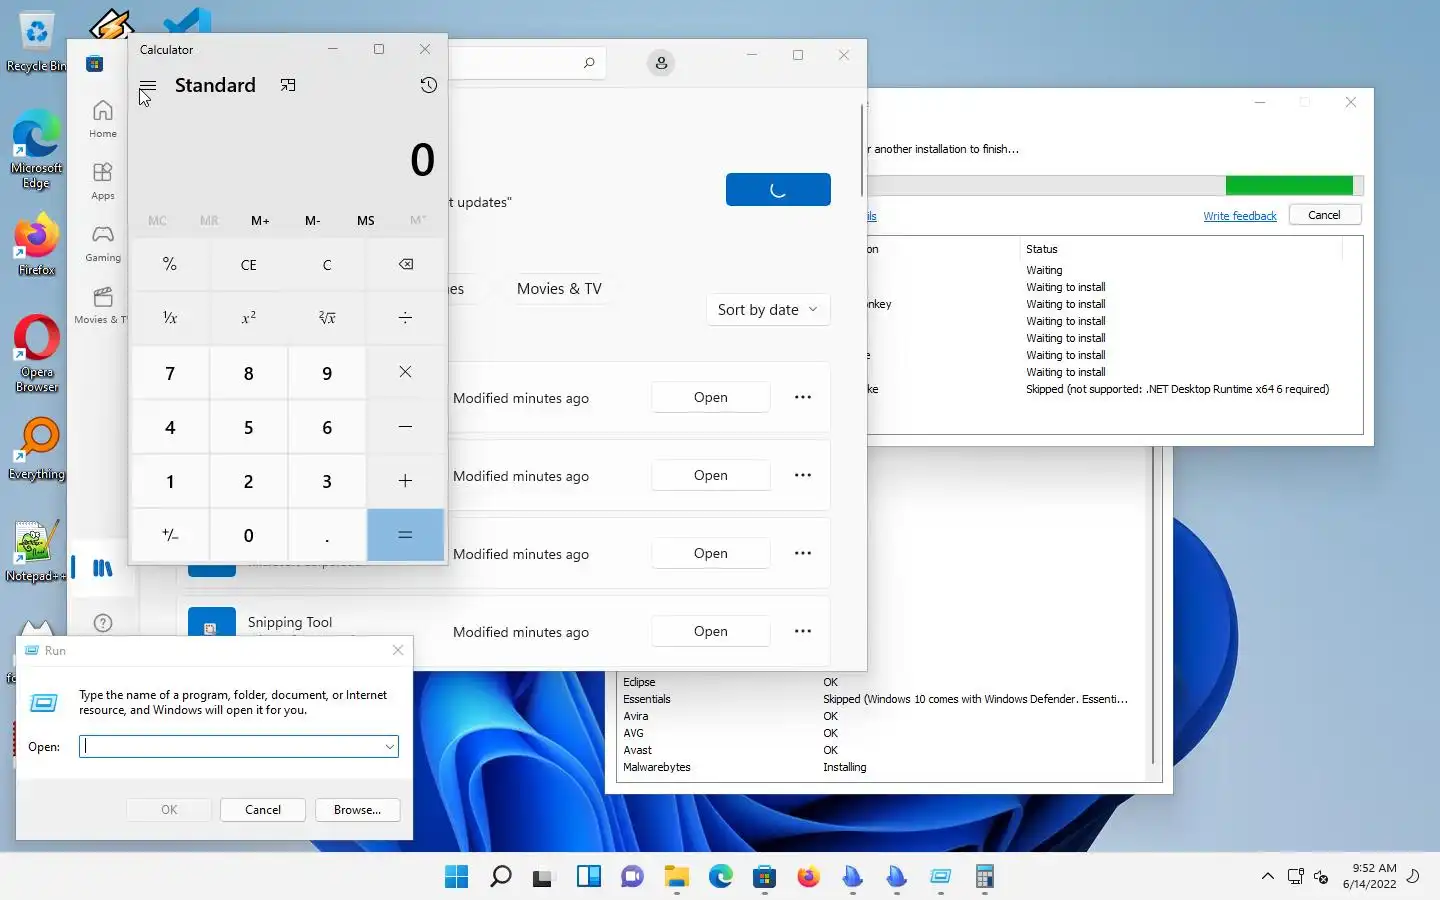Click the x squared key in Calculator
Image resolution: width=1440 pixels, height=900 pixels.
(249, 318)
